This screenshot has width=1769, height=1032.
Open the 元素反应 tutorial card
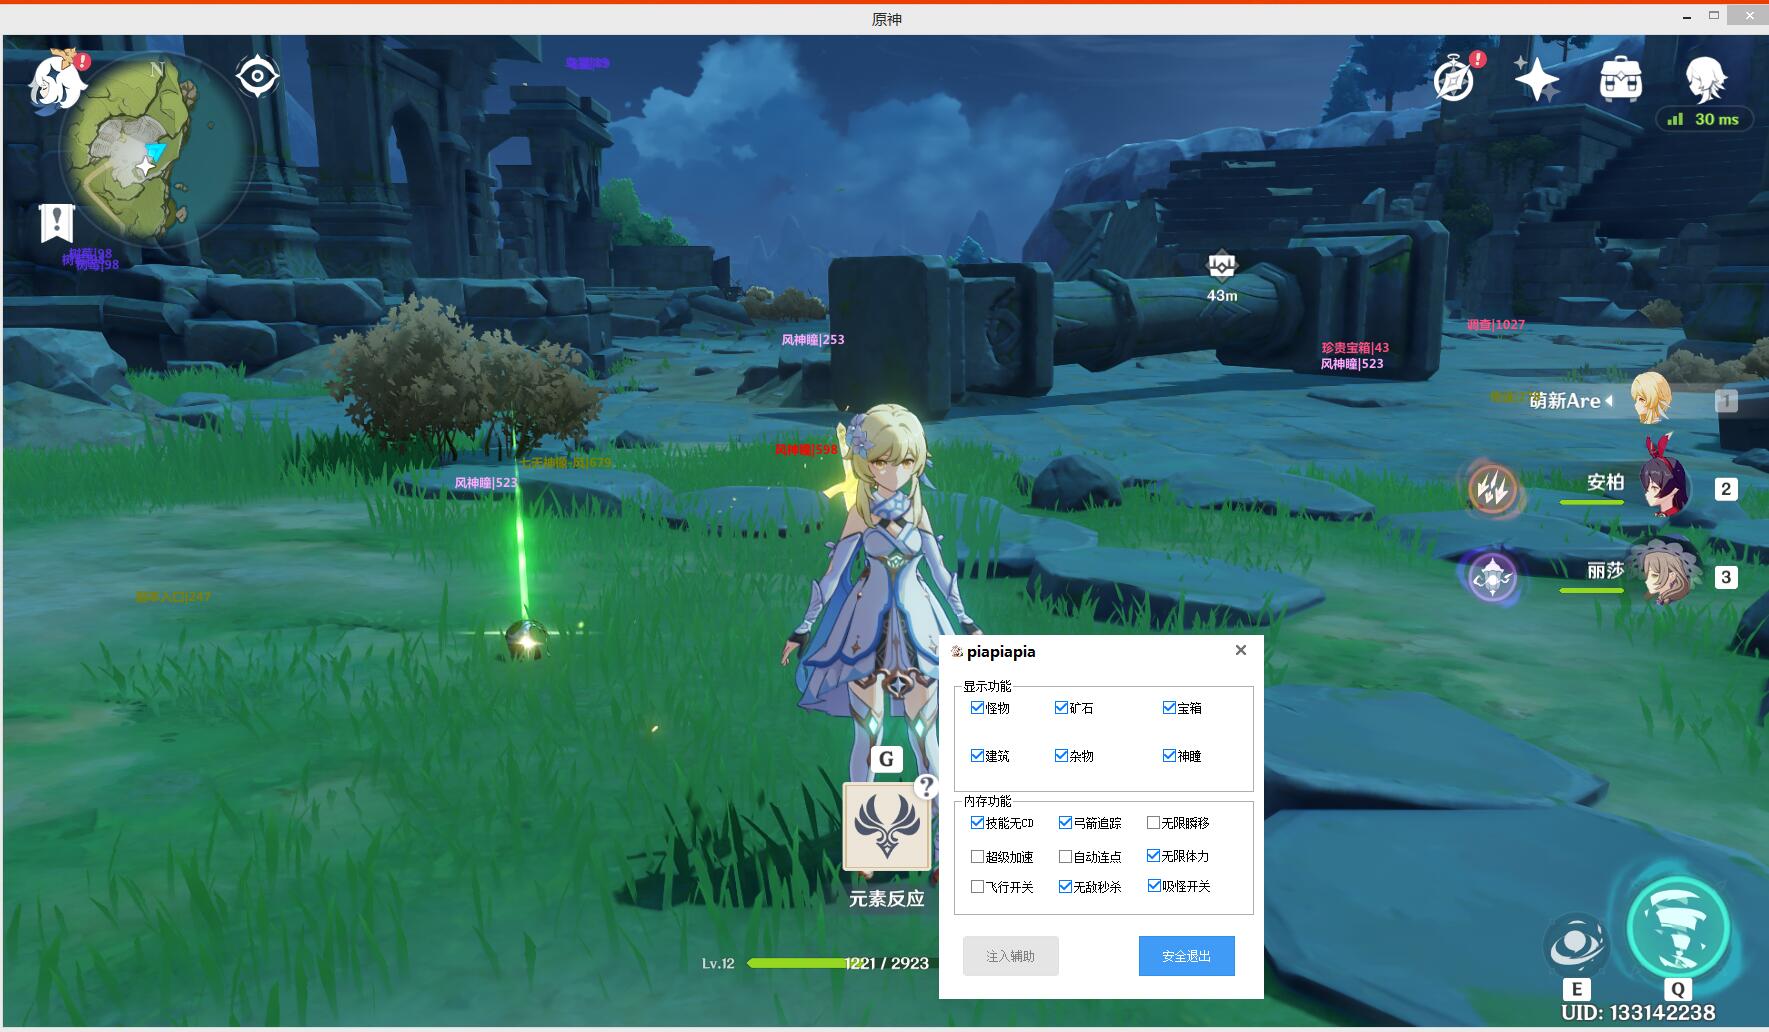pos(887,827)
